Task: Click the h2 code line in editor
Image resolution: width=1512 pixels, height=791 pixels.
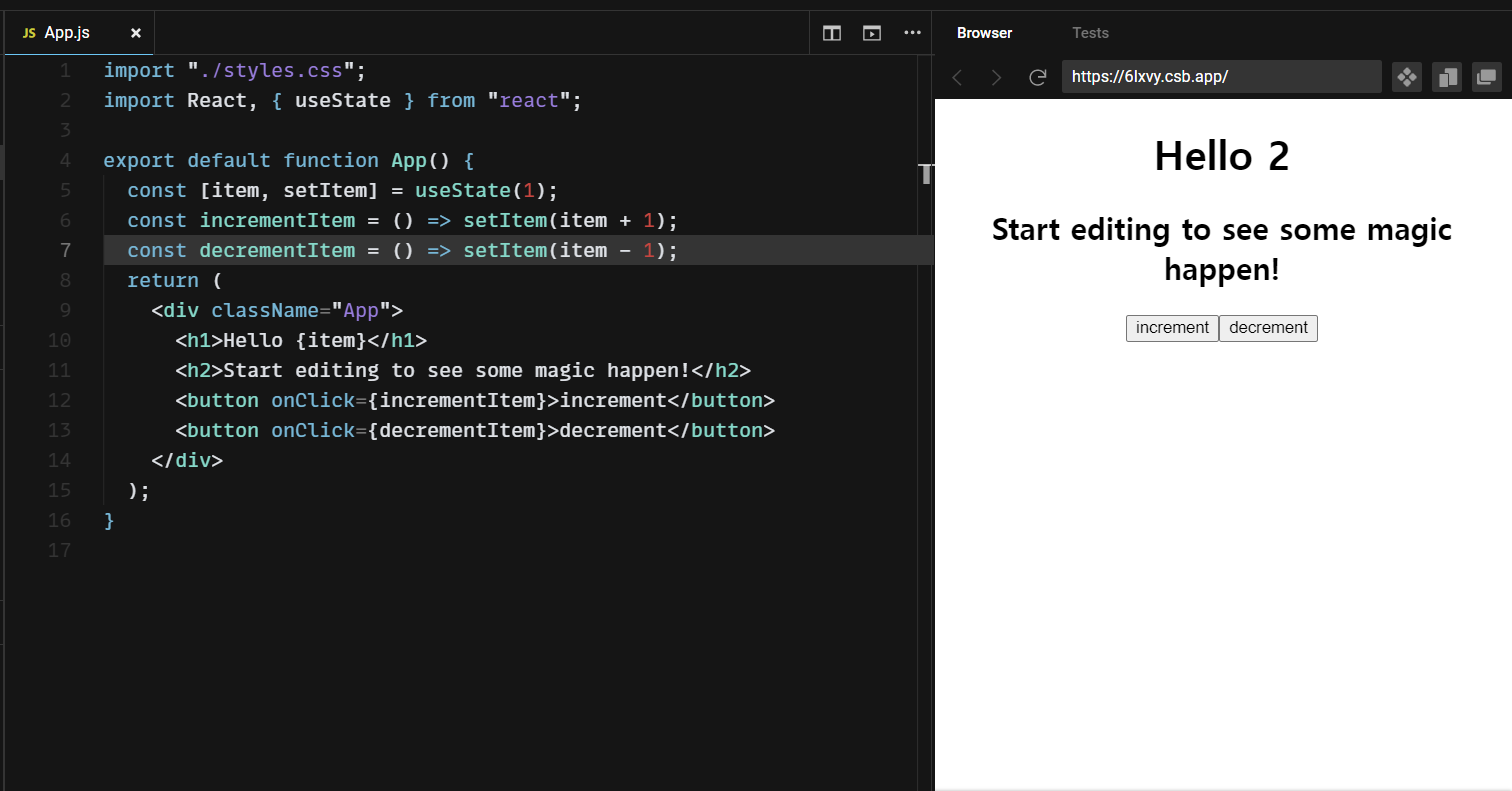Action: [463, 370]
